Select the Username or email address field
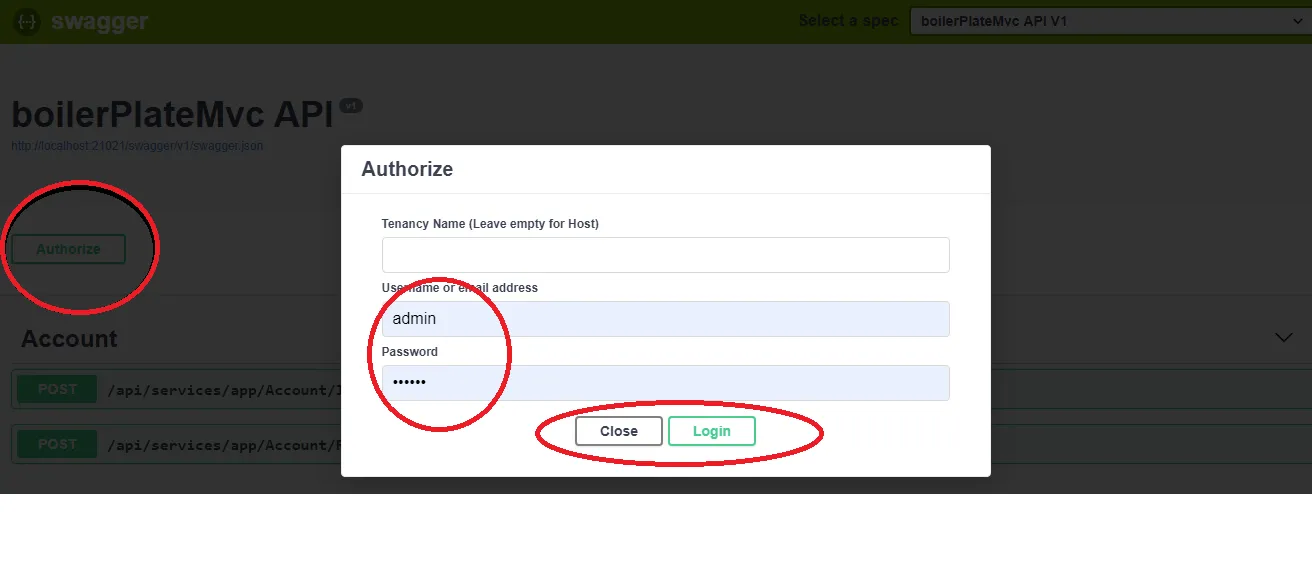Screen dimensions: 1312x586 665,319
